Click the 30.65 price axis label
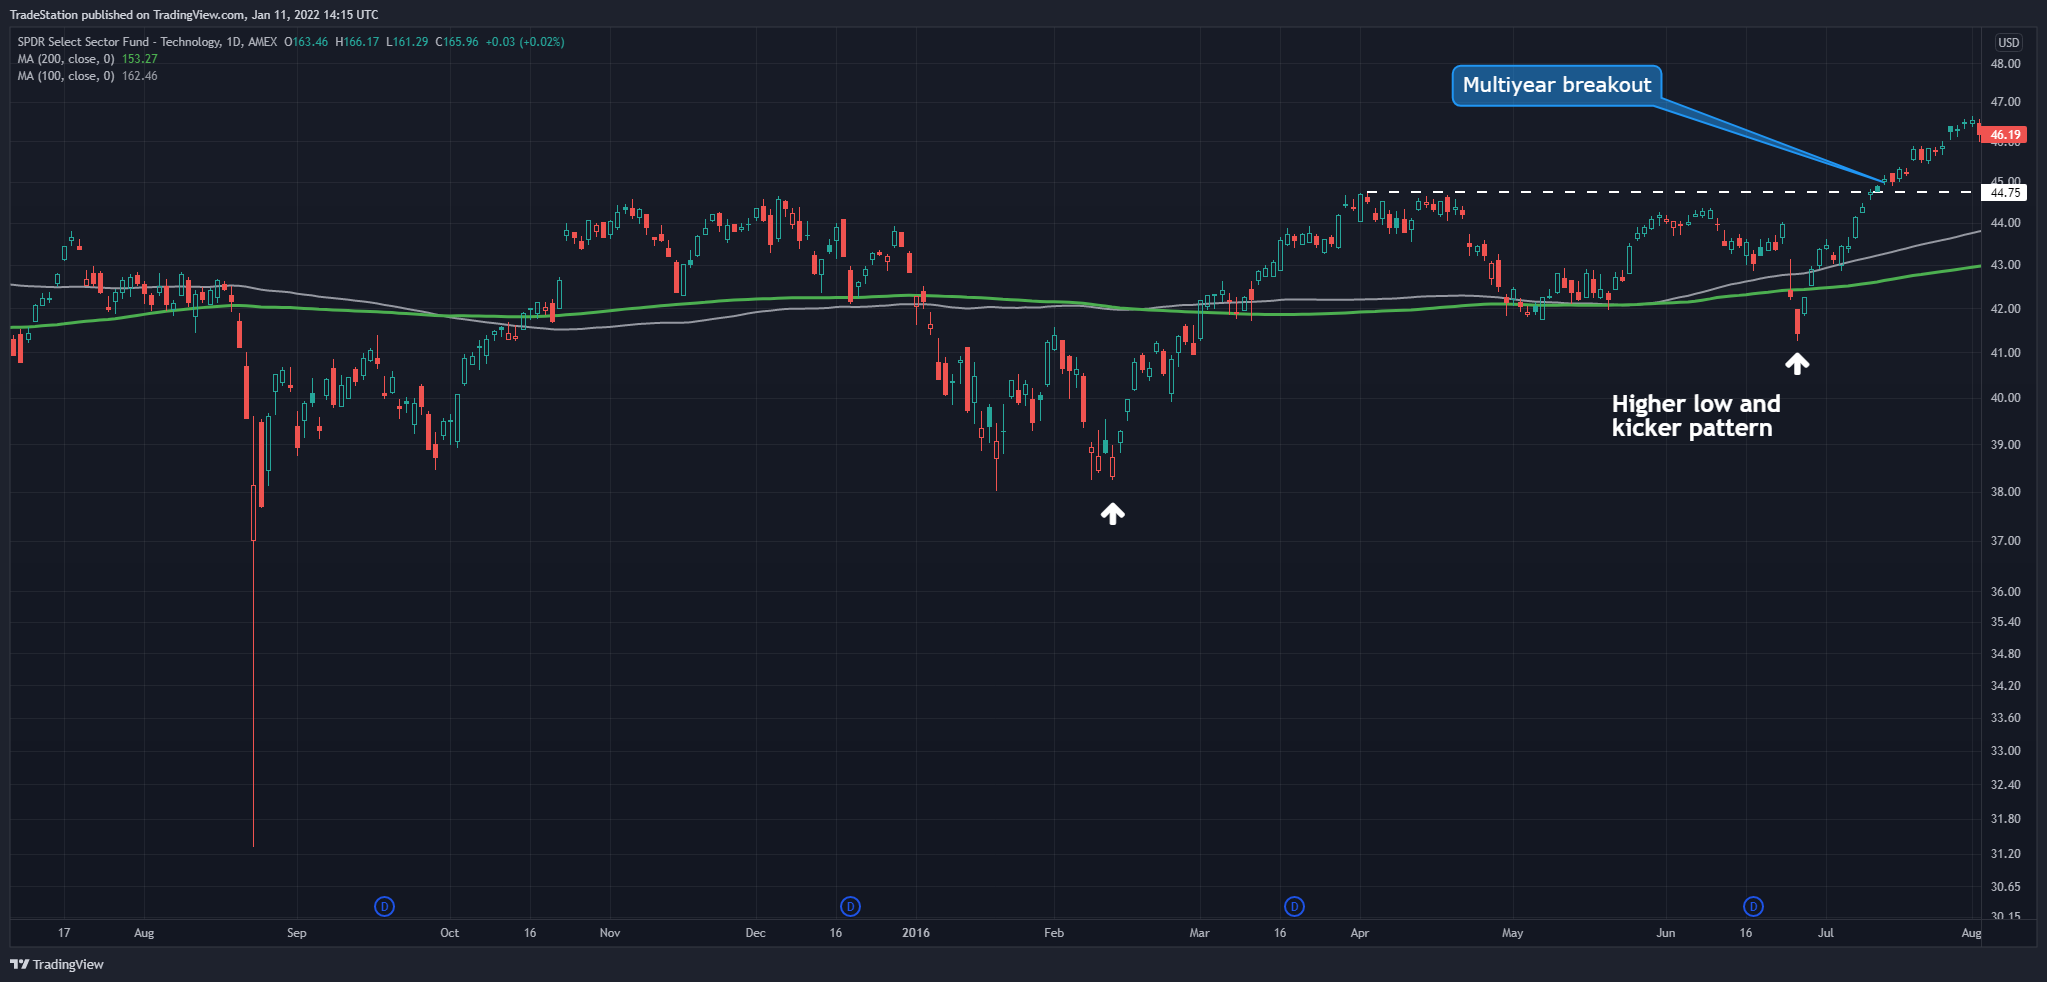This screenshot has height=982, width=2047. click(2005, 887)
